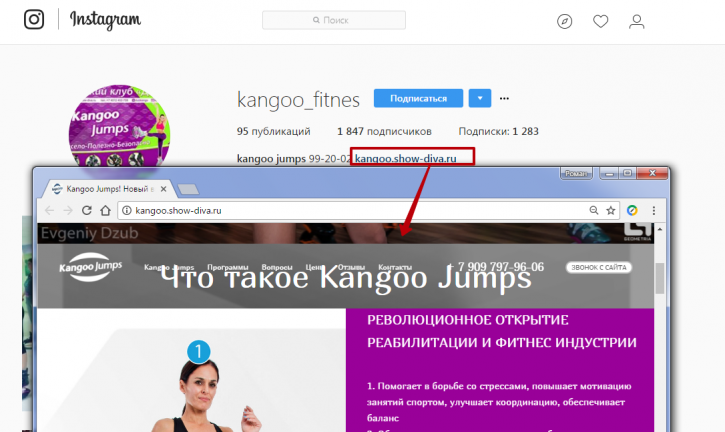Click the Kangoo Jumps site logo
The width and height of the screenshot is (725, 432).
click(x=91, y=267)
